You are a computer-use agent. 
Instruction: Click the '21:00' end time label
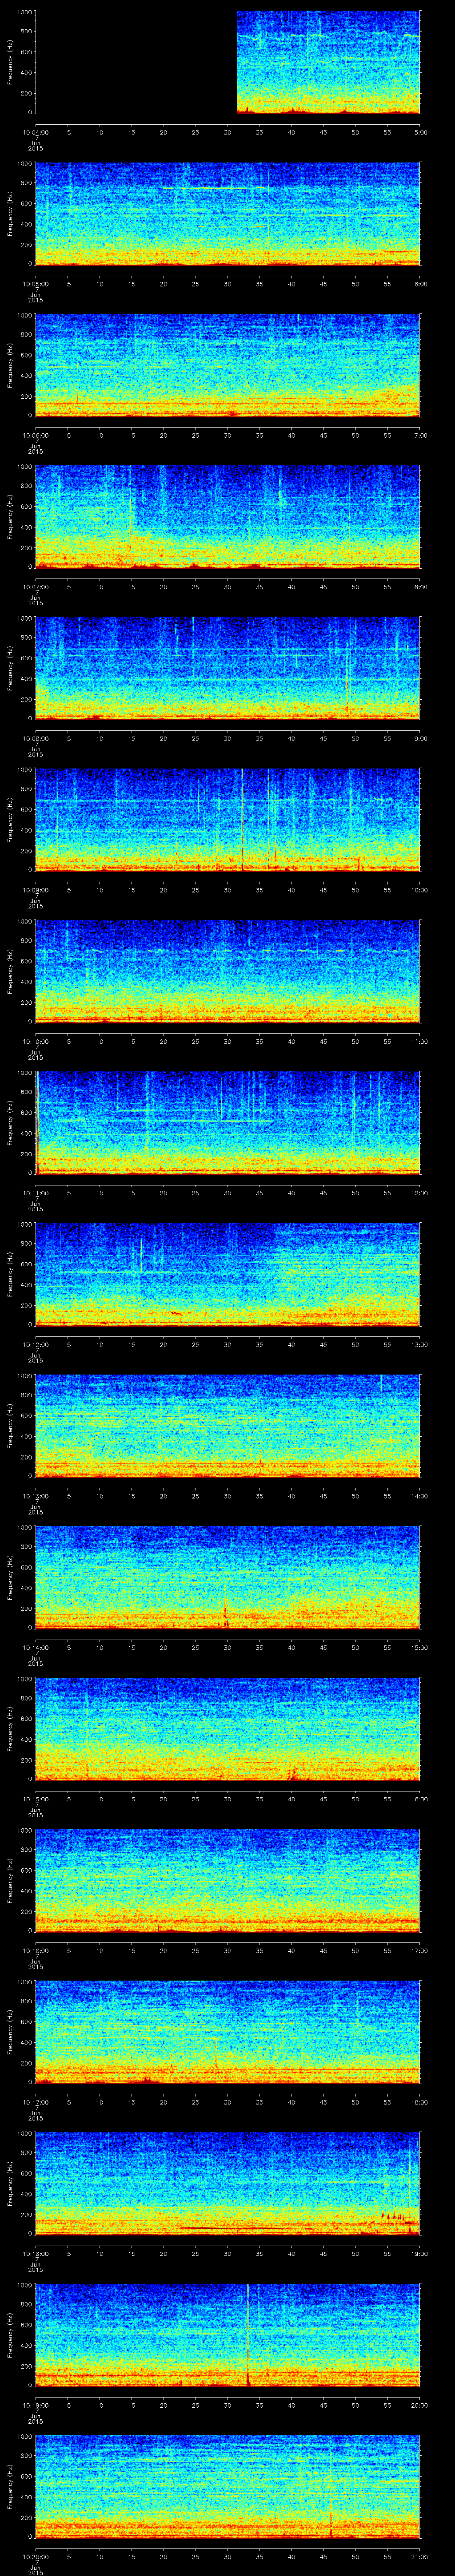point(419,2556)
